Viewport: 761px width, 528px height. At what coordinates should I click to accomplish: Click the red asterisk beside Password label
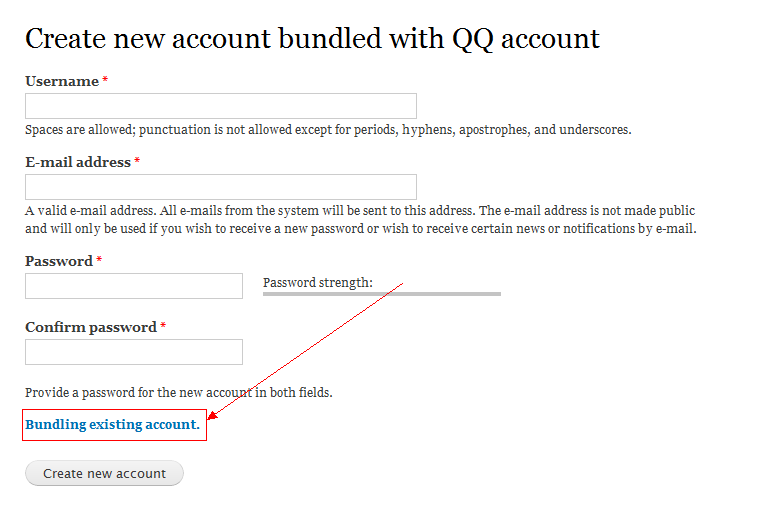[x=99, y=261]
